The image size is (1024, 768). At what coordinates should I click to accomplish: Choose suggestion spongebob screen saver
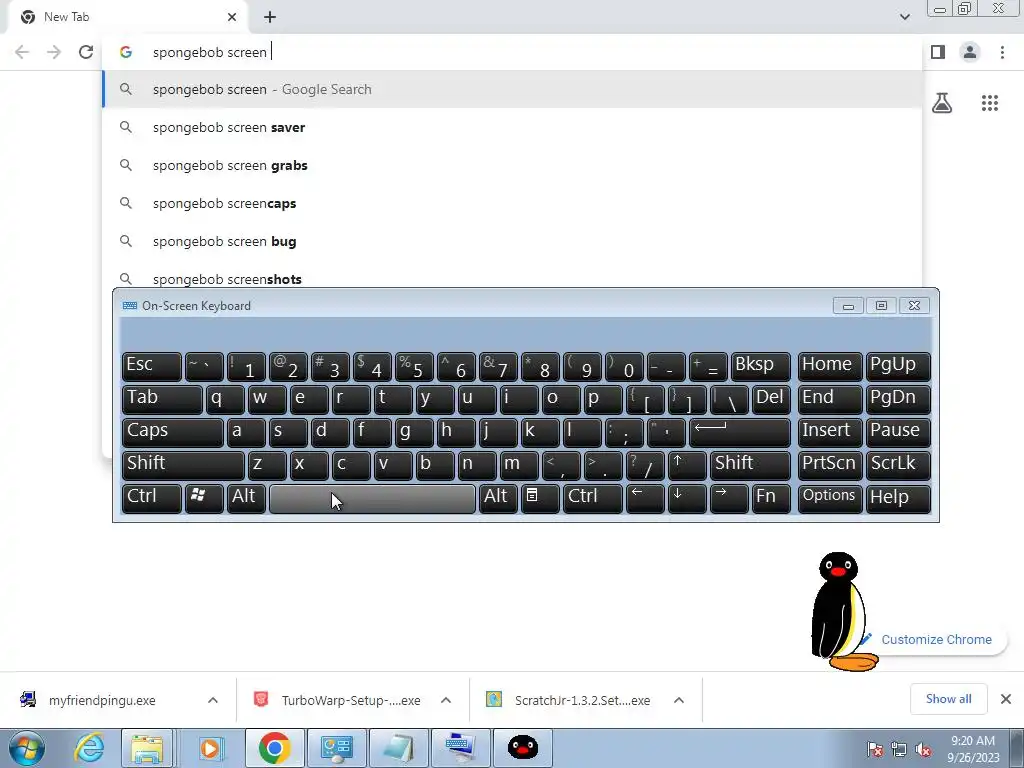pos(512,127)
